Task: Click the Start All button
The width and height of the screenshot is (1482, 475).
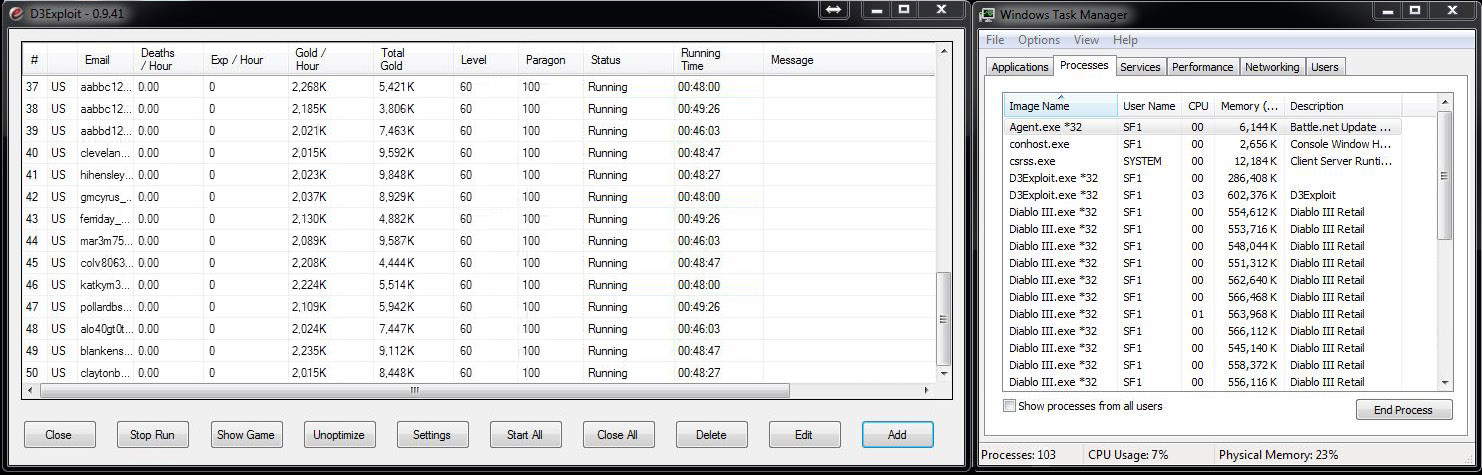Action: 525,434
